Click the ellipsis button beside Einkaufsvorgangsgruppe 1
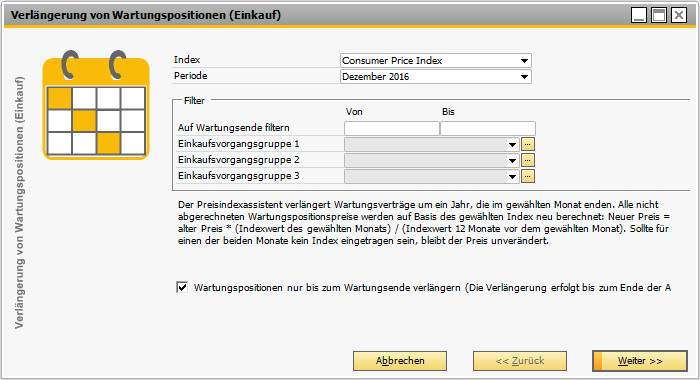700x380 pixels. click(x=528, y=144)
